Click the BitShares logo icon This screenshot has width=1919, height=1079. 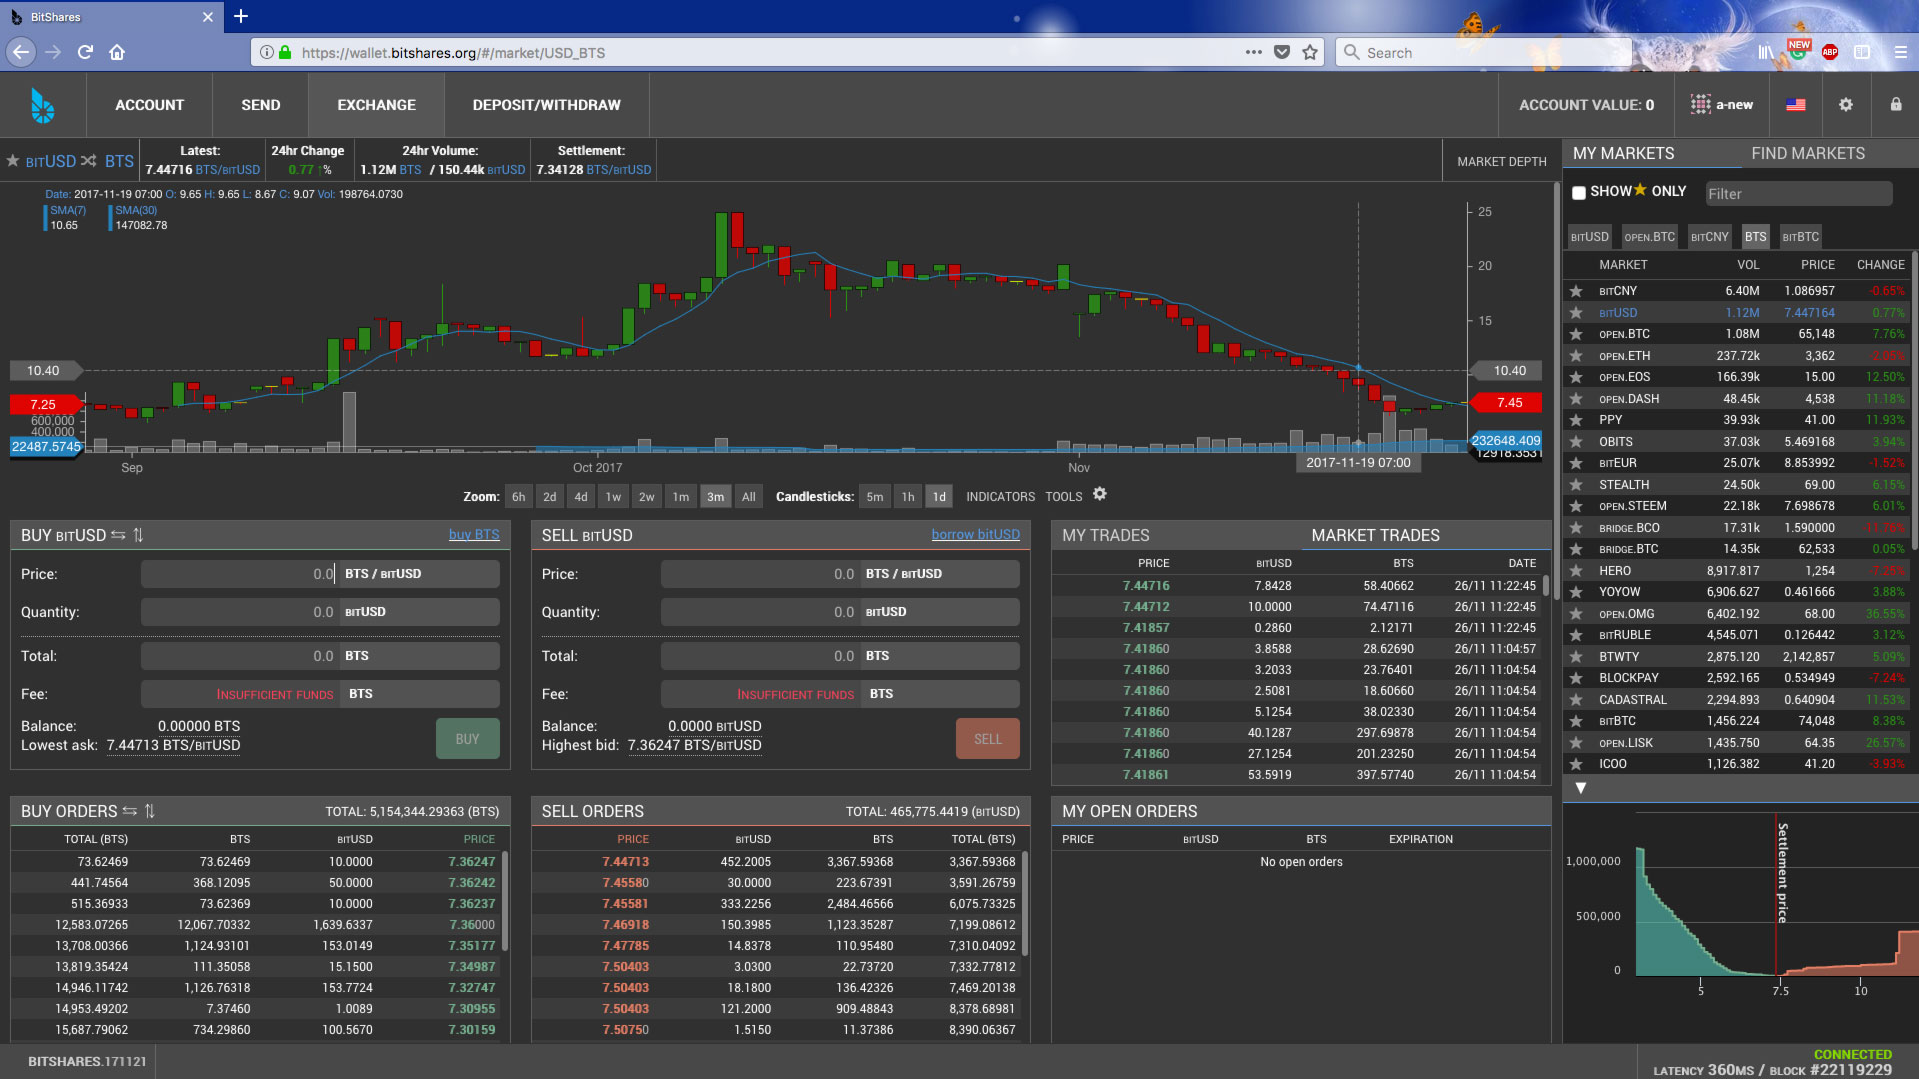(42, 105)
